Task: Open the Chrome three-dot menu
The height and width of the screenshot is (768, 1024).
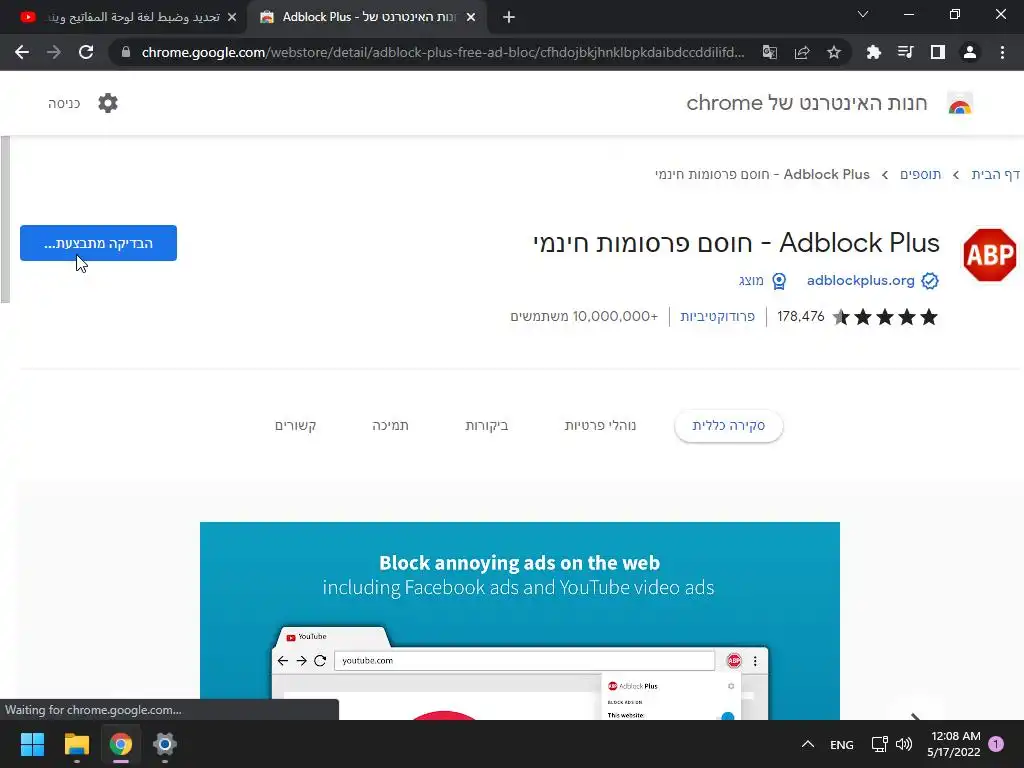Action: click(1002, 52)
